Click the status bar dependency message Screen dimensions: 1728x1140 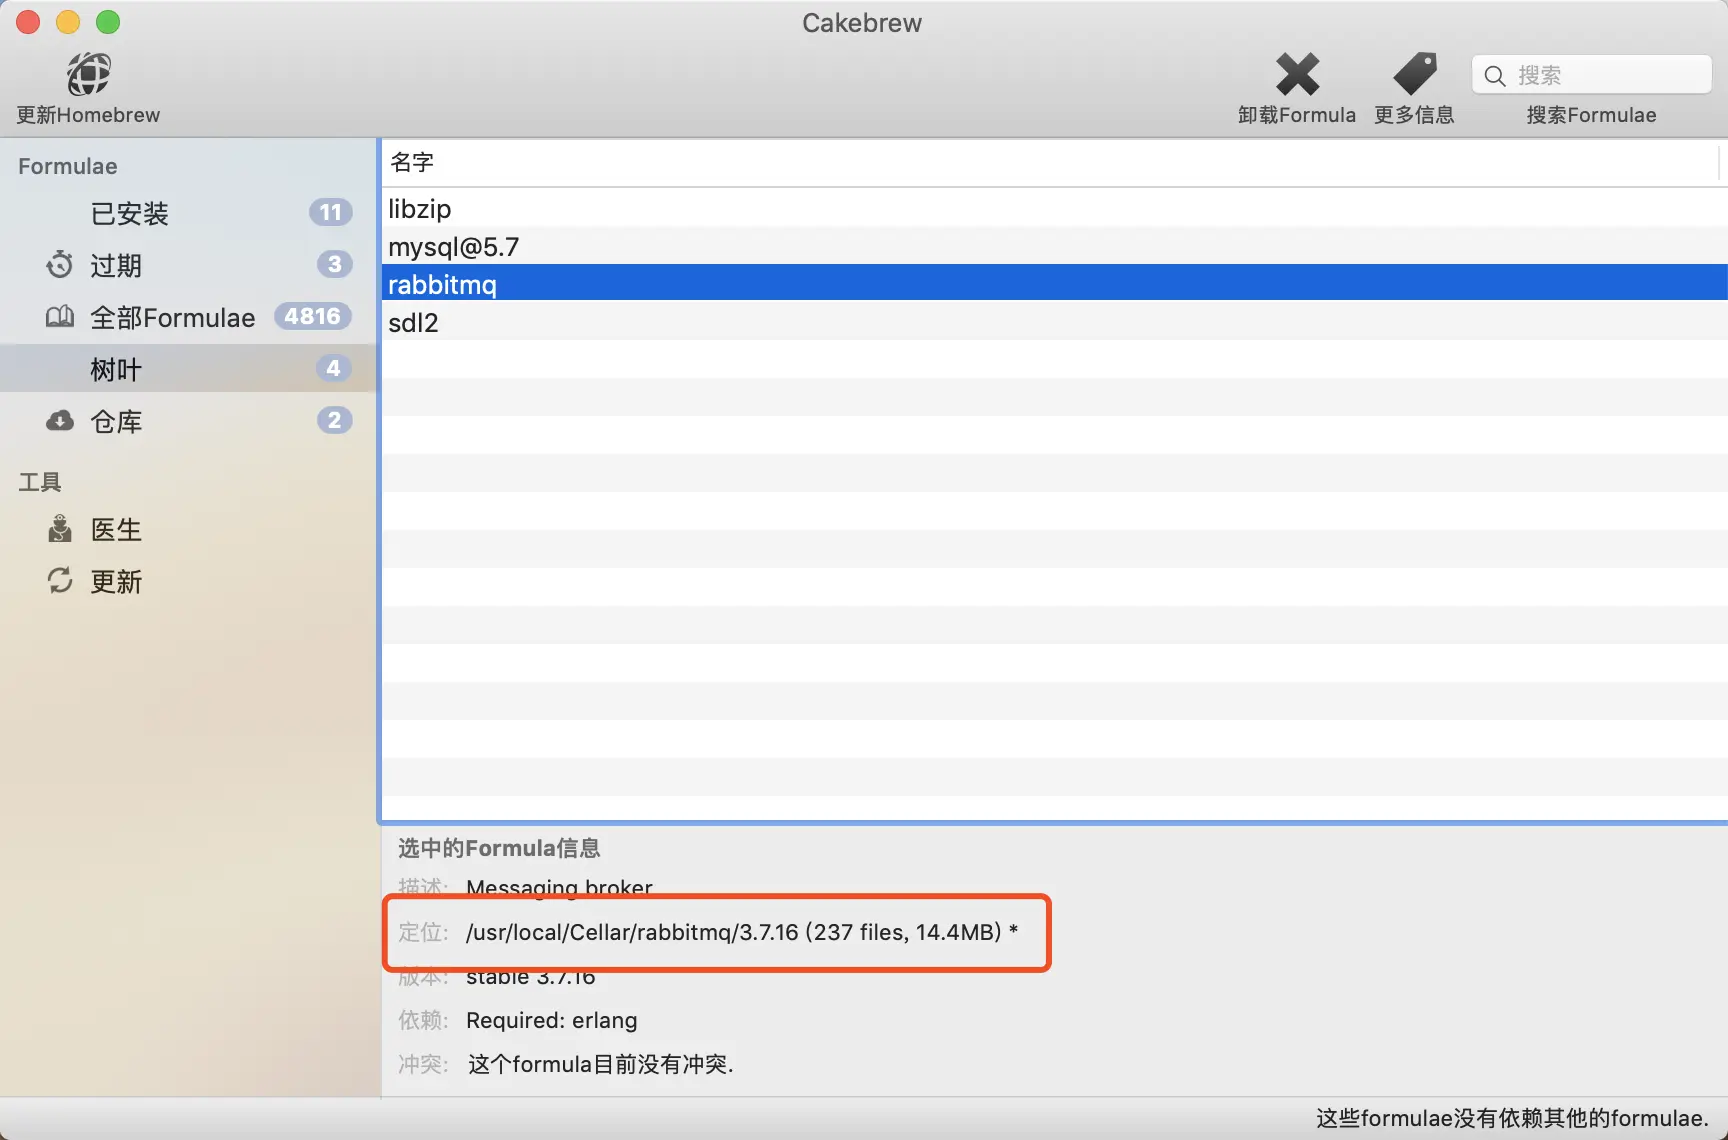point(1512,1118)
